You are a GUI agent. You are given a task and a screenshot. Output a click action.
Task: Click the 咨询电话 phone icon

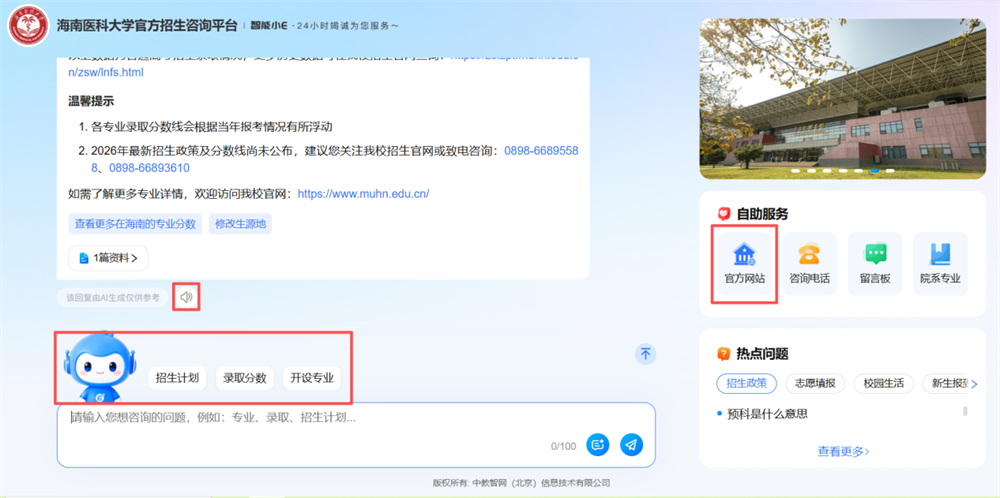809,263
